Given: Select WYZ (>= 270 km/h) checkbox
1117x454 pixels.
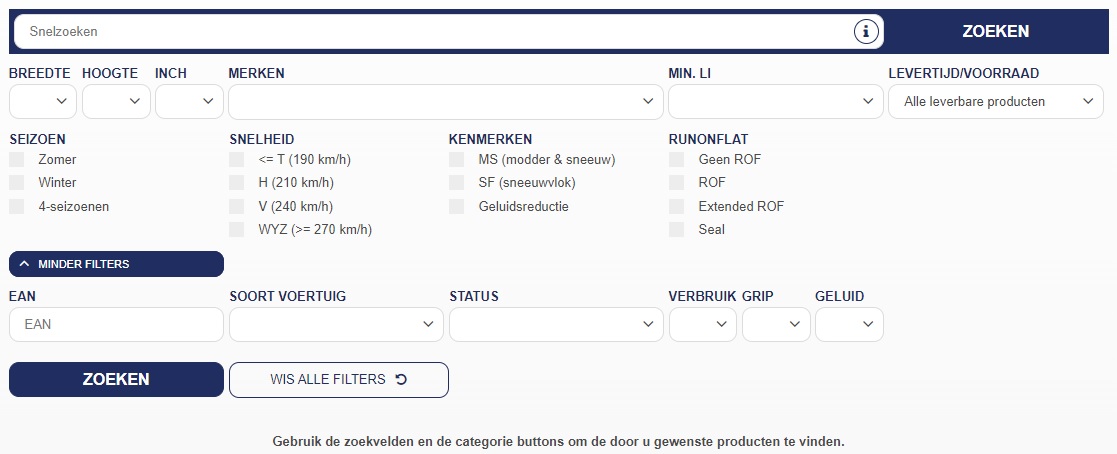Looking at the screenshot, I should pyautogui.click(x=237, y=229).
